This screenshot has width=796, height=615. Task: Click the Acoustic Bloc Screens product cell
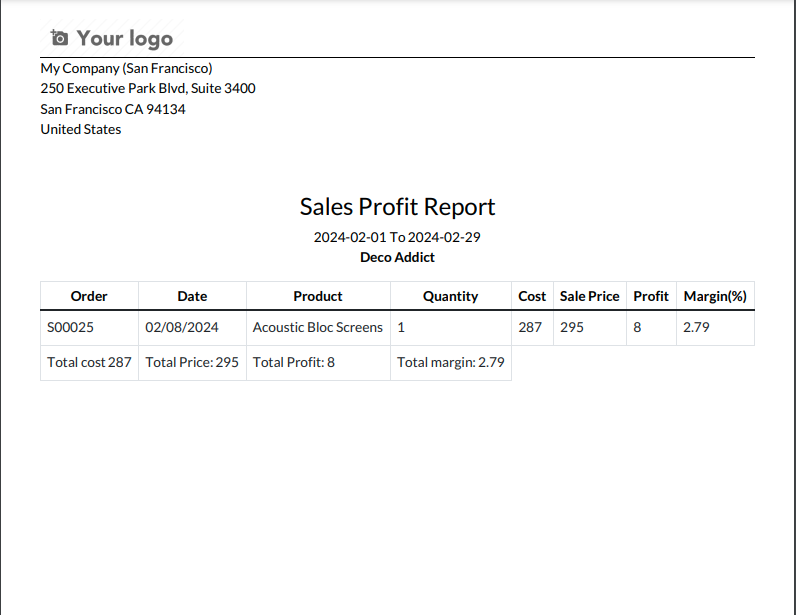pos(318,327)
